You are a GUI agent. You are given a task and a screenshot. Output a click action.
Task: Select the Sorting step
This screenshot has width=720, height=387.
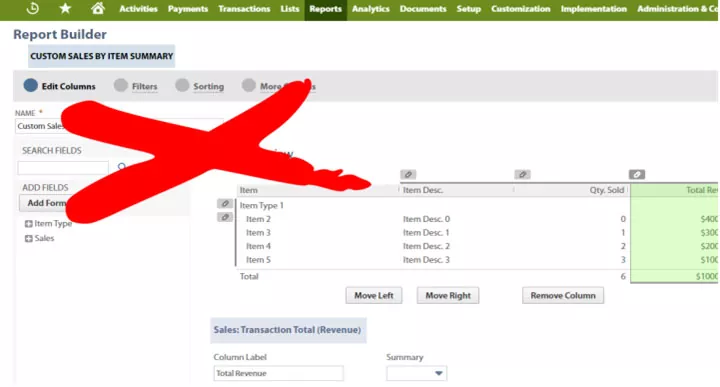pos(200,86)
